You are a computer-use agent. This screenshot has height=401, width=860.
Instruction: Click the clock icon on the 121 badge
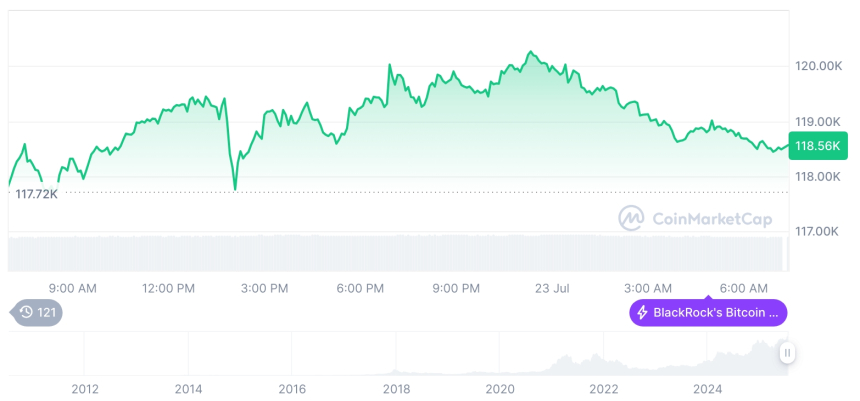point(27,313)
